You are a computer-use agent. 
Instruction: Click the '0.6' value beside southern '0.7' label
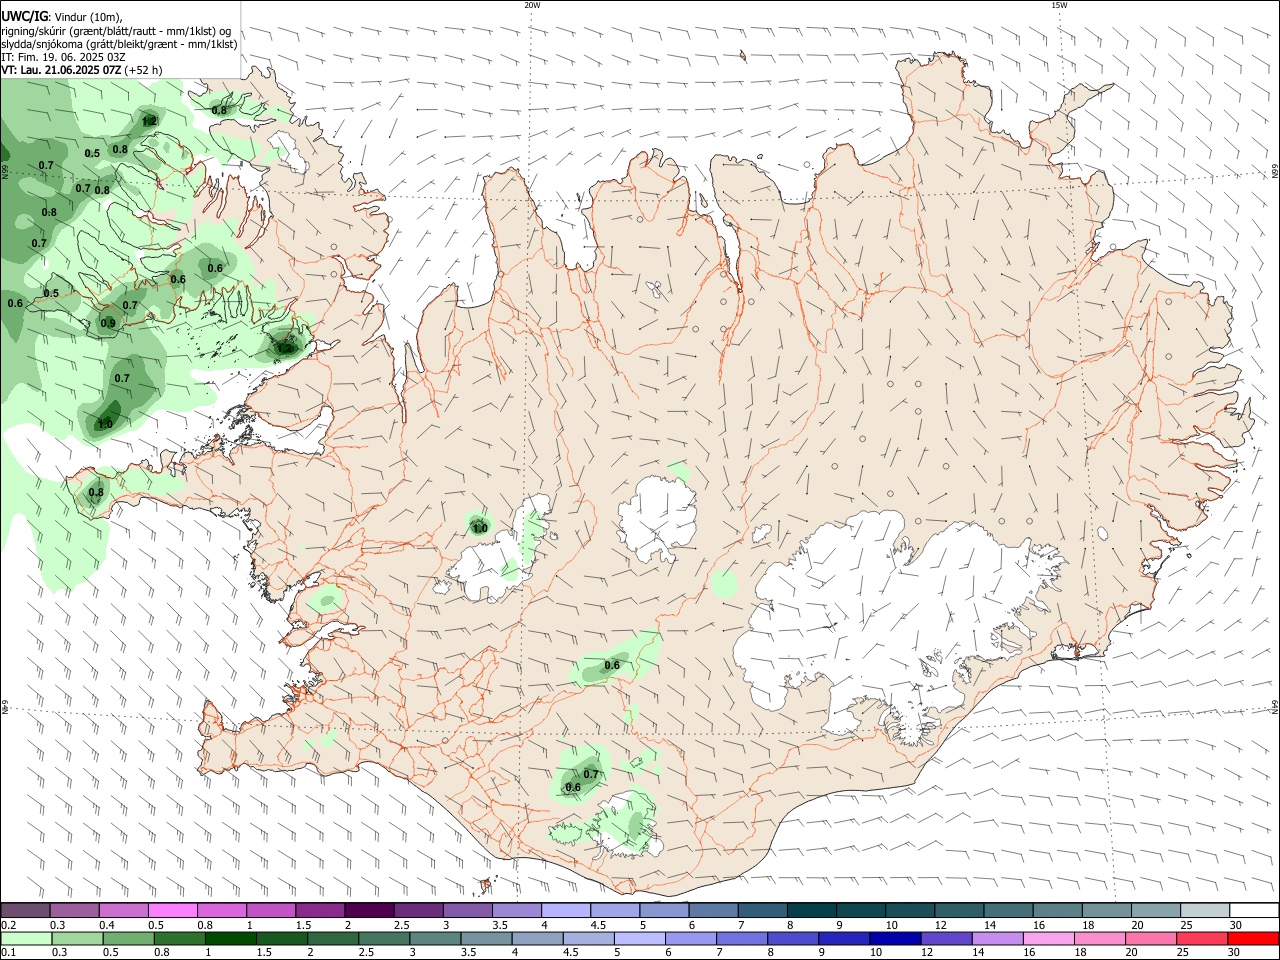coord(573,787)
